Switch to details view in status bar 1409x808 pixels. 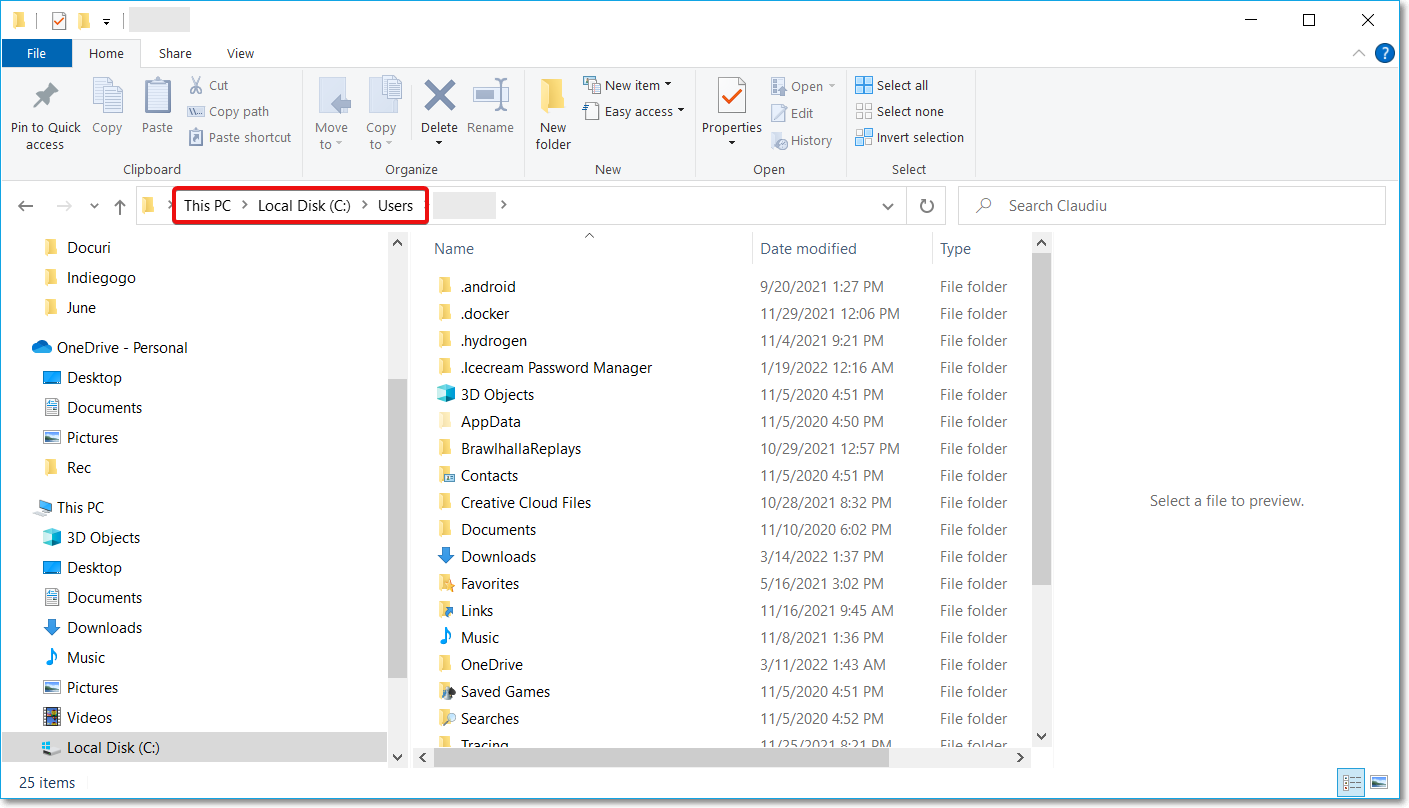point(1351,782)
